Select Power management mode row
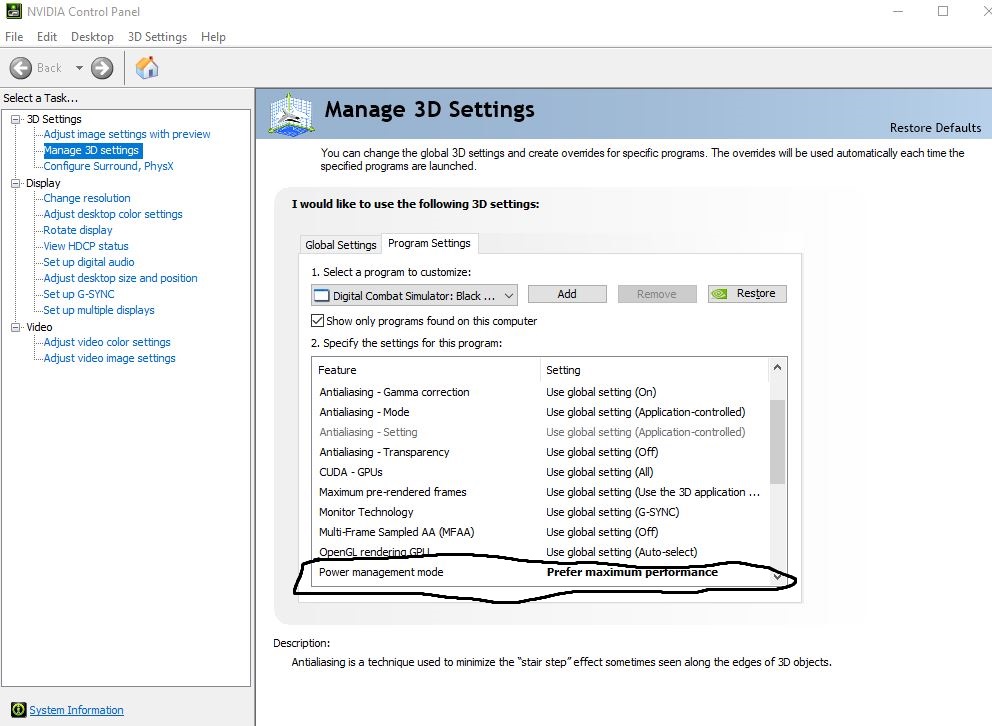This screenshot has width=992, height=726. pos(541,572)
